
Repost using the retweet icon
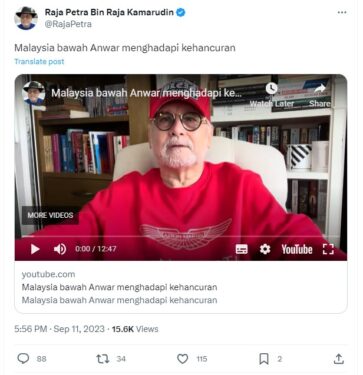tap(102, 359)
